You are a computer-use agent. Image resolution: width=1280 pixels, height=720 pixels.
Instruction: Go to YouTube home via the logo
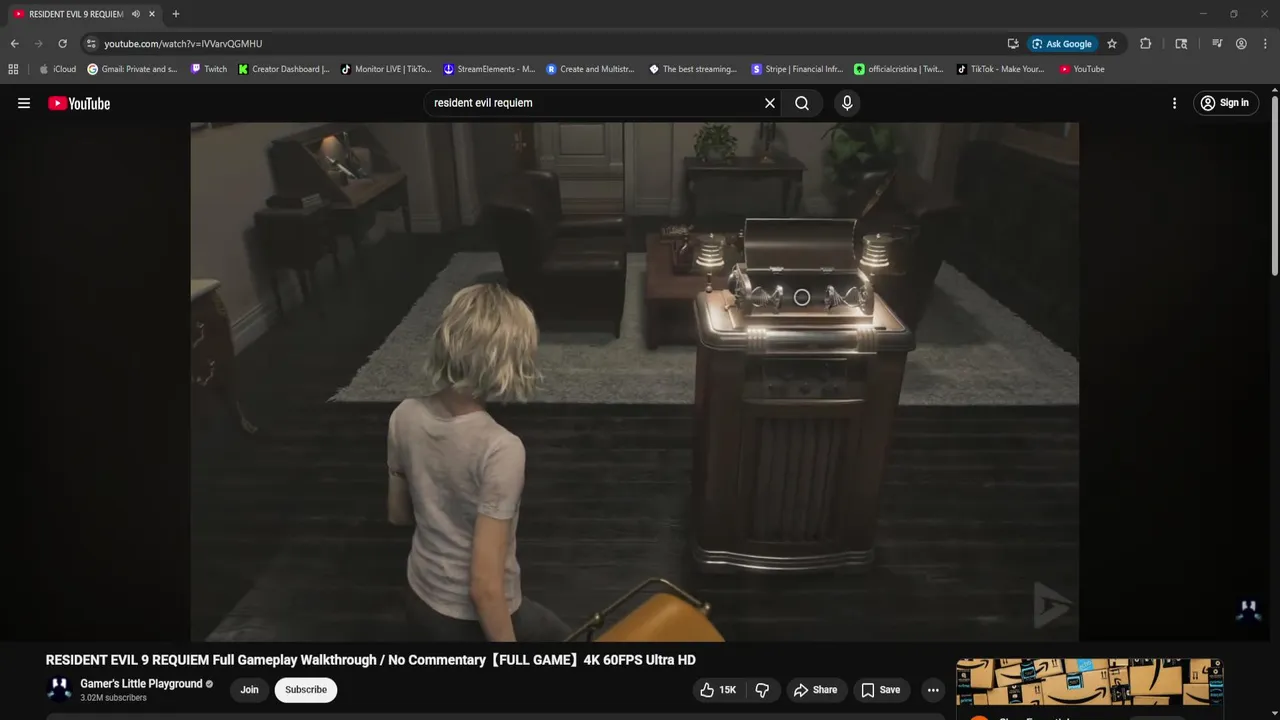point(79,103)
